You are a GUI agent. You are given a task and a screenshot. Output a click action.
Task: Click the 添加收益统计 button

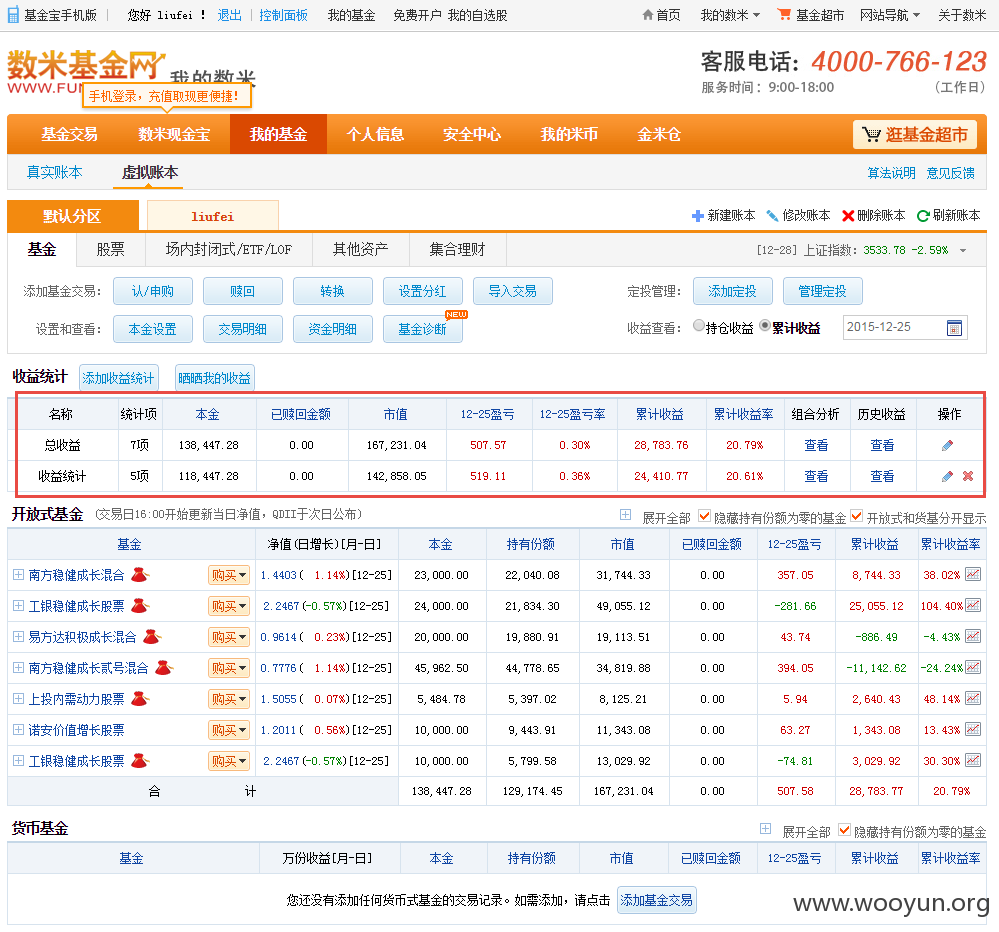119,378
